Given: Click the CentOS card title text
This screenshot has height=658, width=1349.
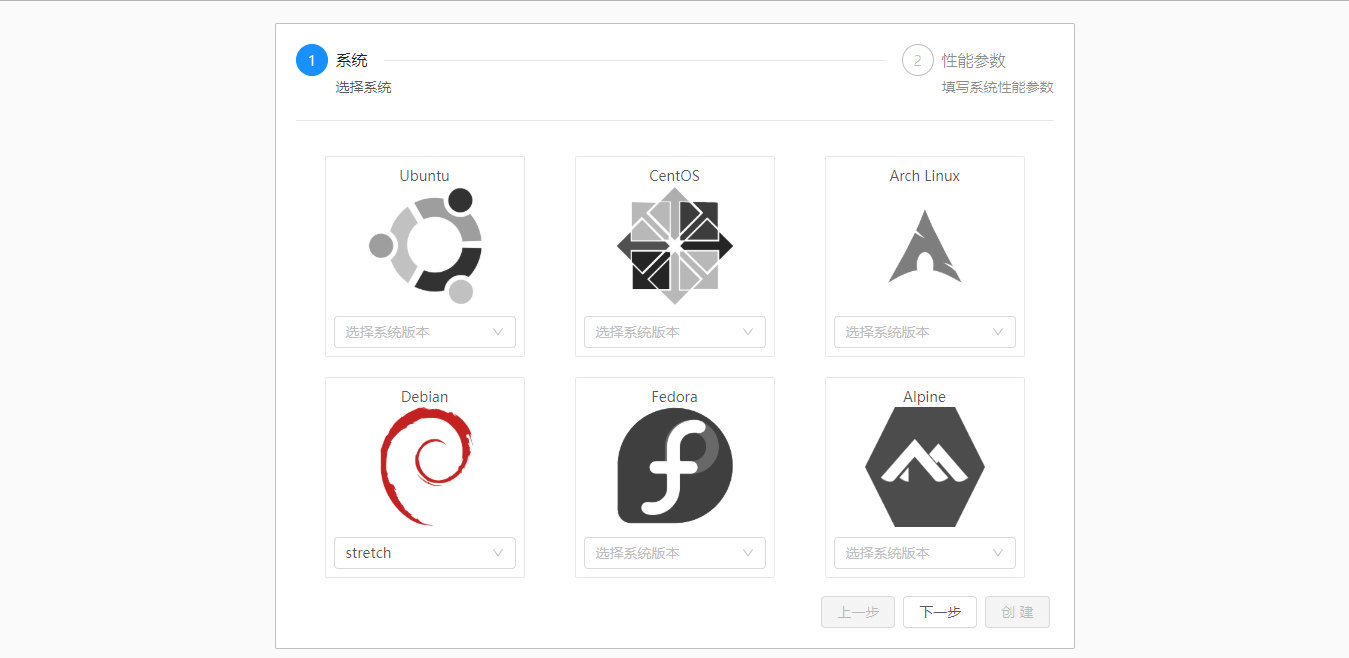Looking at the screenshot, I should tap(675, 176).
